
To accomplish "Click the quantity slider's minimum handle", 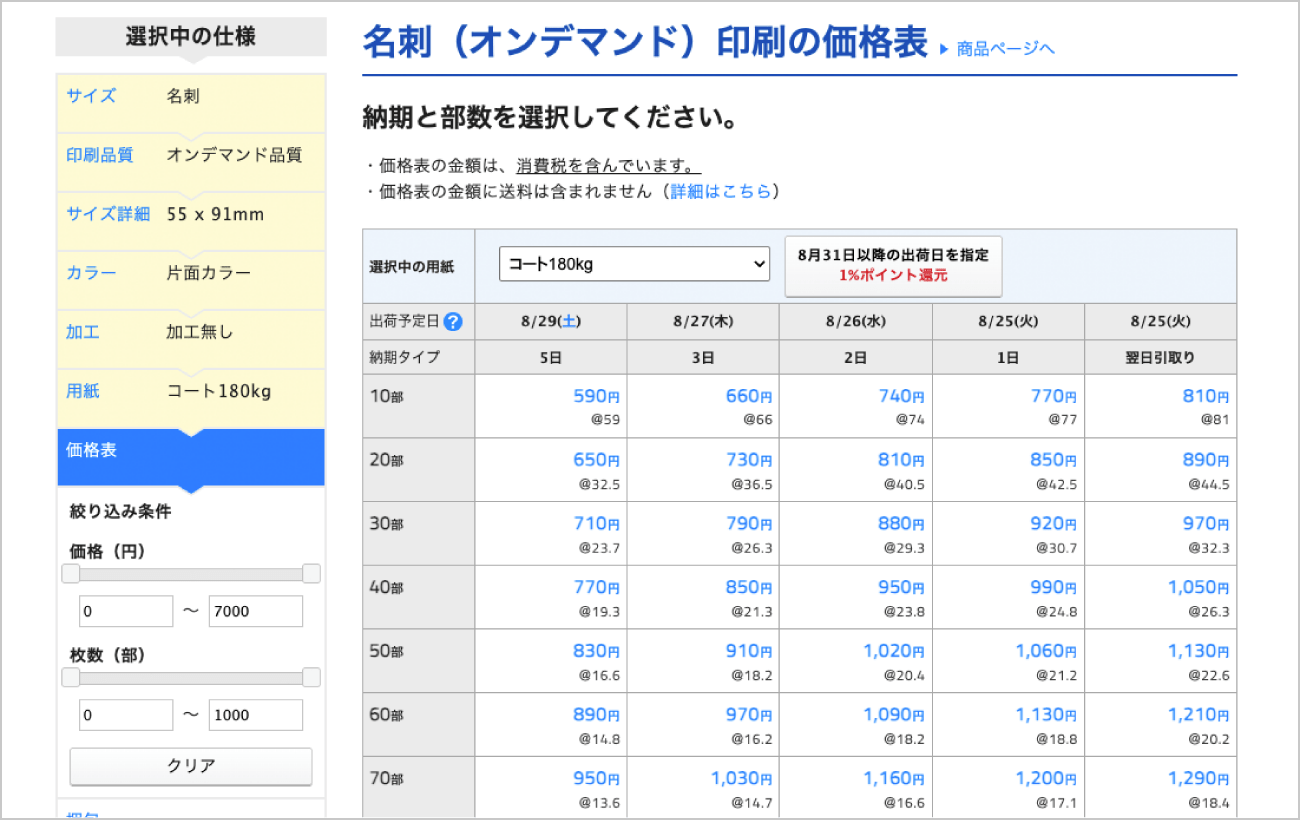I will (70, 678).
